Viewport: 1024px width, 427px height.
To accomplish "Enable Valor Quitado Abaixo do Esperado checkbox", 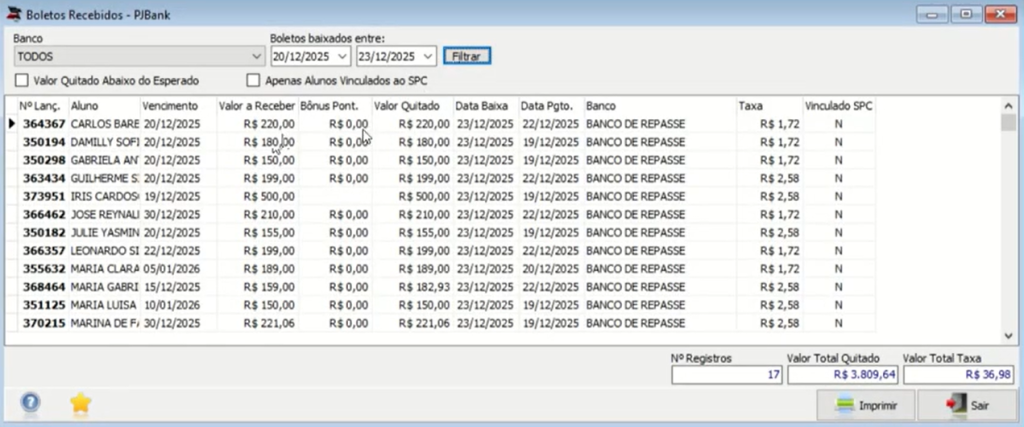I will [x=22, y=81].
